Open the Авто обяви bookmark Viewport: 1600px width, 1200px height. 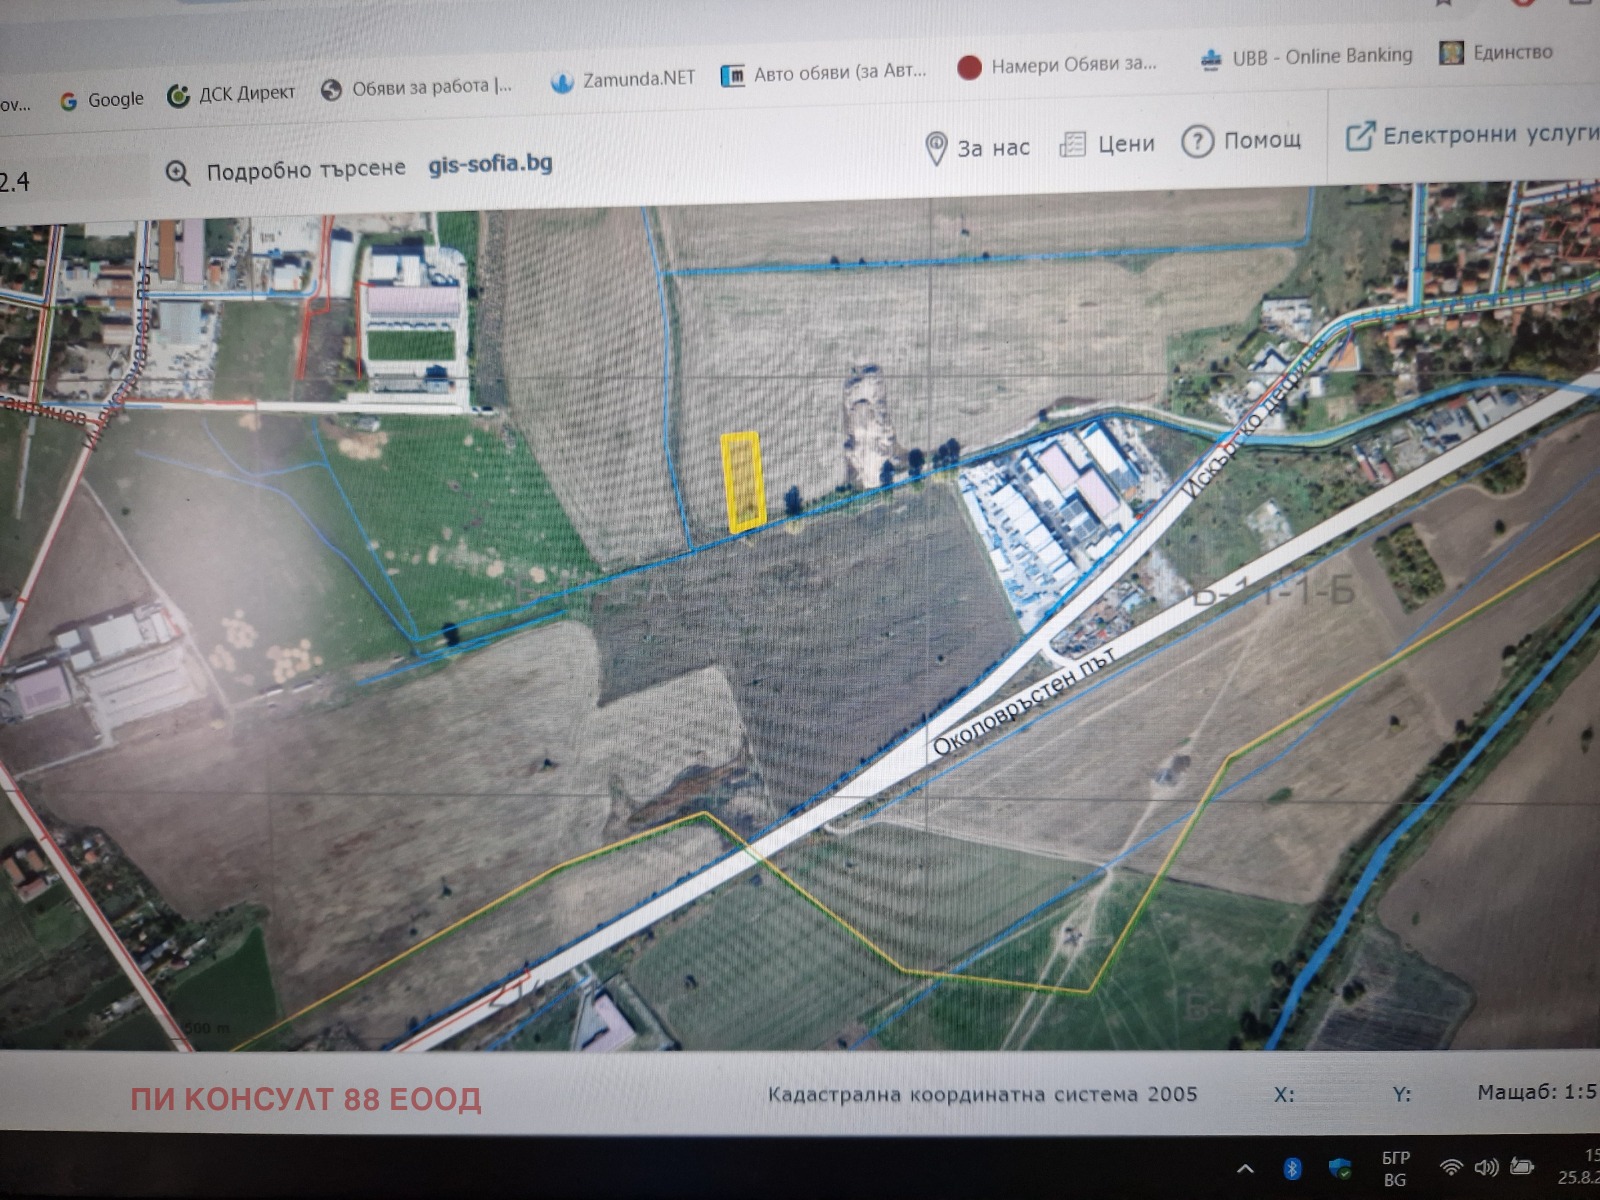(824, 73)
